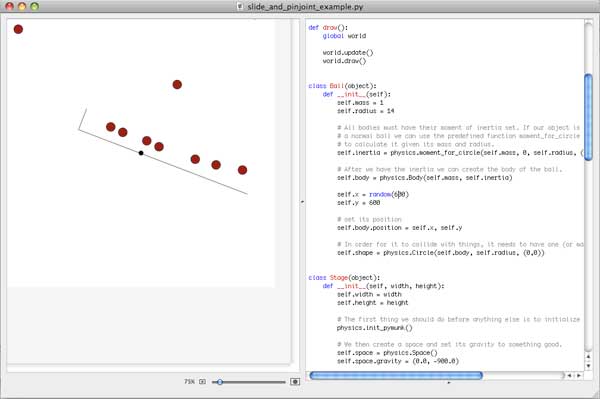Click the 'world.update()' line
The image size is (600, 399).
348,53
